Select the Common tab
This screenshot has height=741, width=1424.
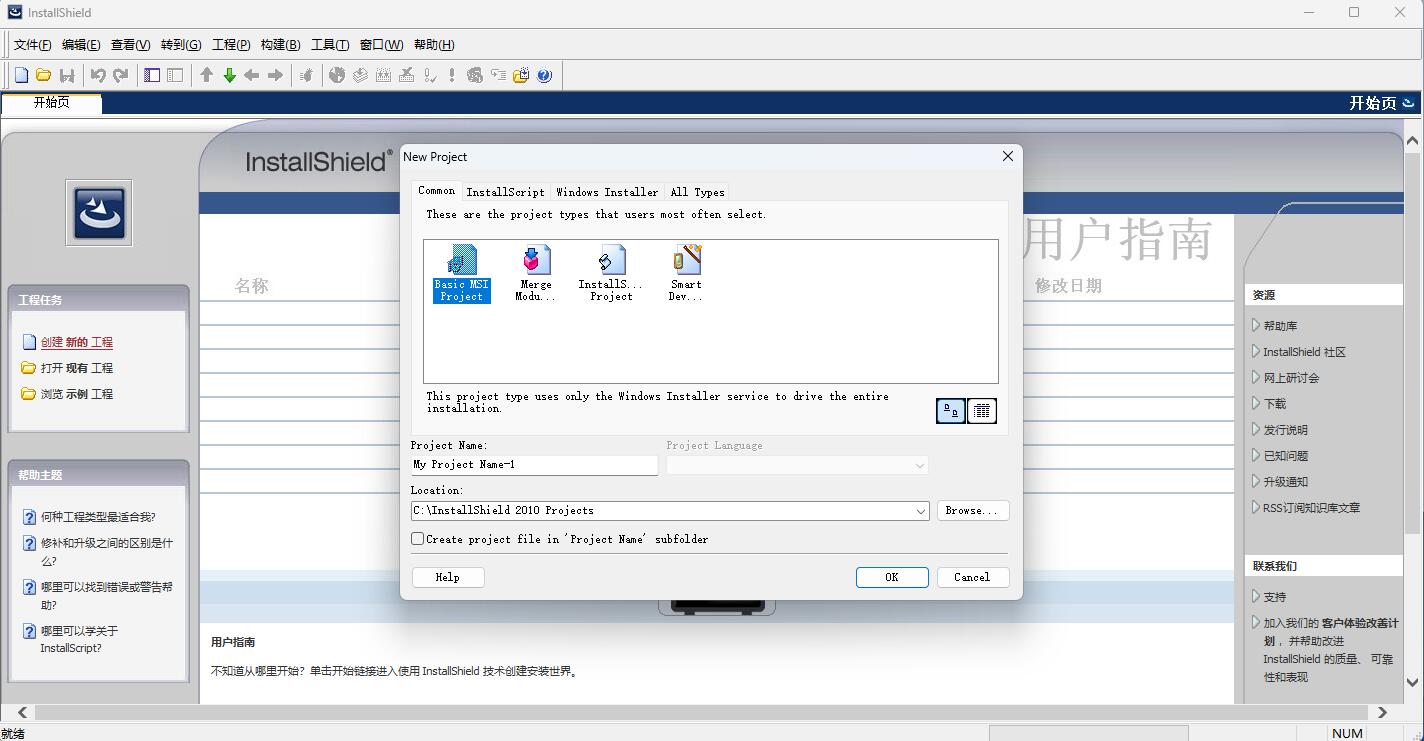436,190
